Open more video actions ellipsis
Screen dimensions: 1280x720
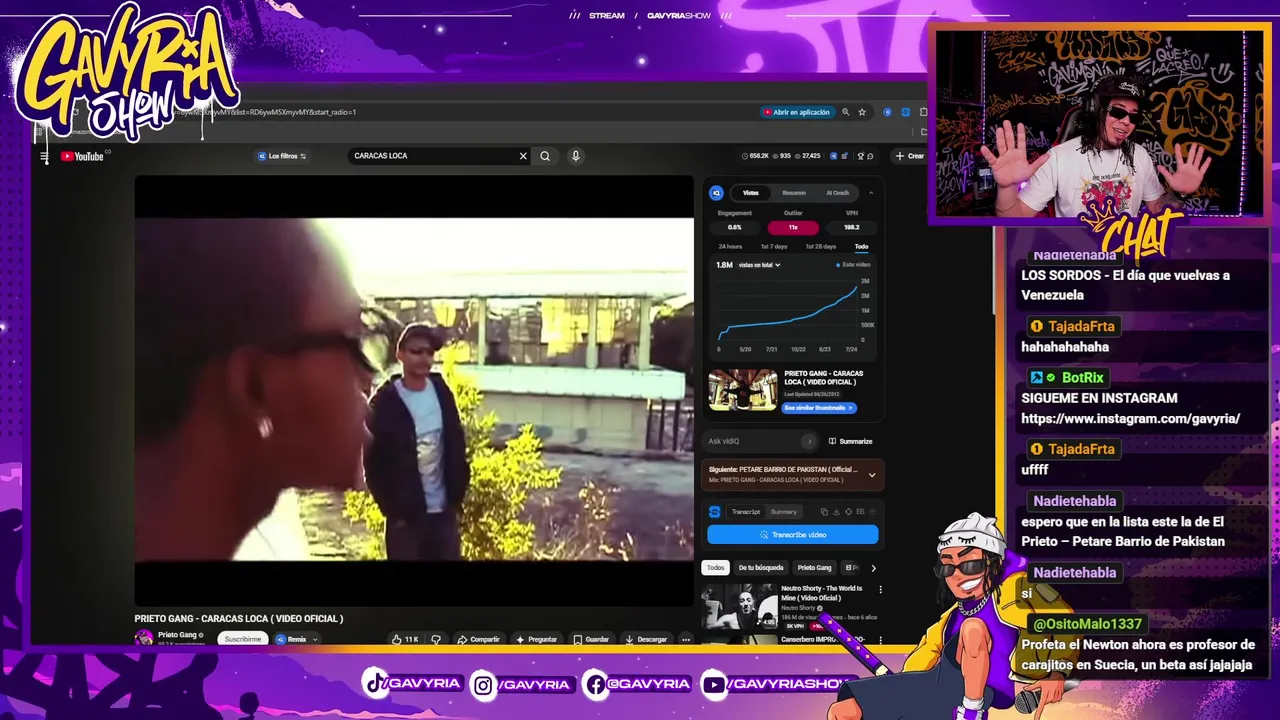(685, 639)
